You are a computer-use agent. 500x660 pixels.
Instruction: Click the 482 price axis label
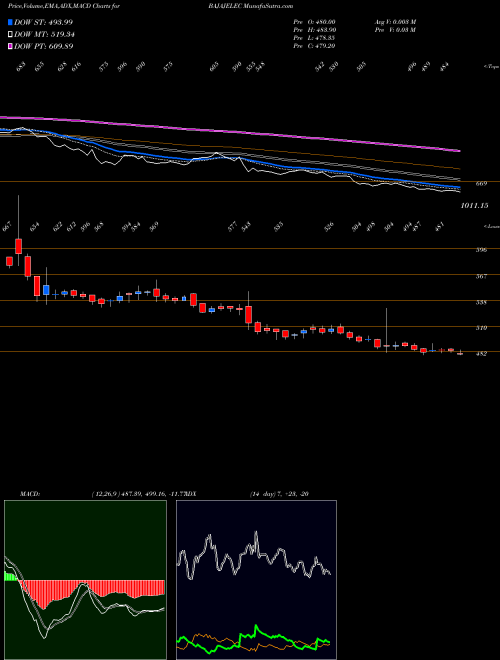click(481, 354)
